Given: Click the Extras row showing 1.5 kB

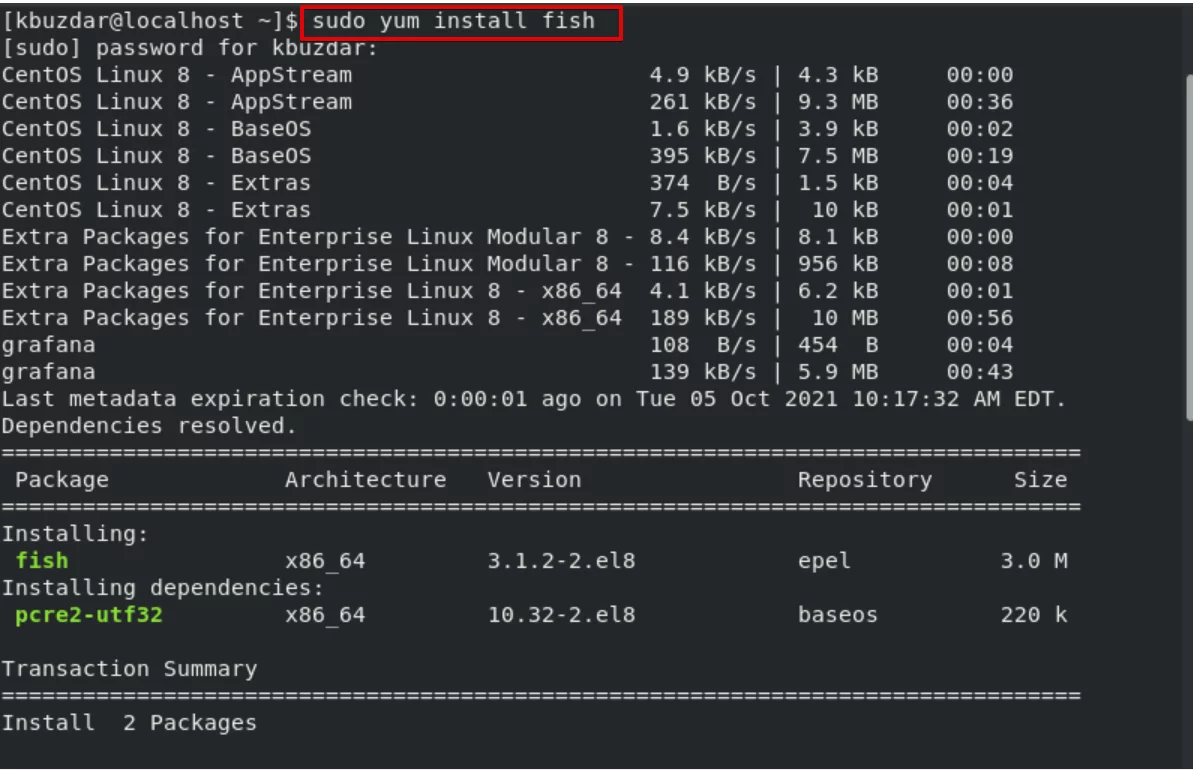Looking at the screenshot, I should [507, 183].
